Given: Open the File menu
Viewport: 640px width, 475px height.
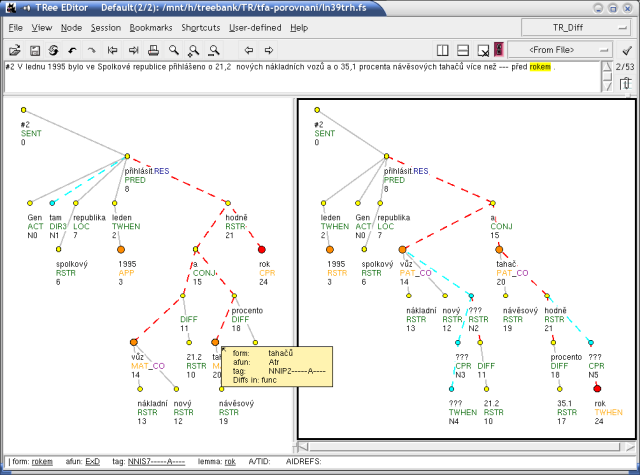Looking at the screenshot, I should pos(16,28).
